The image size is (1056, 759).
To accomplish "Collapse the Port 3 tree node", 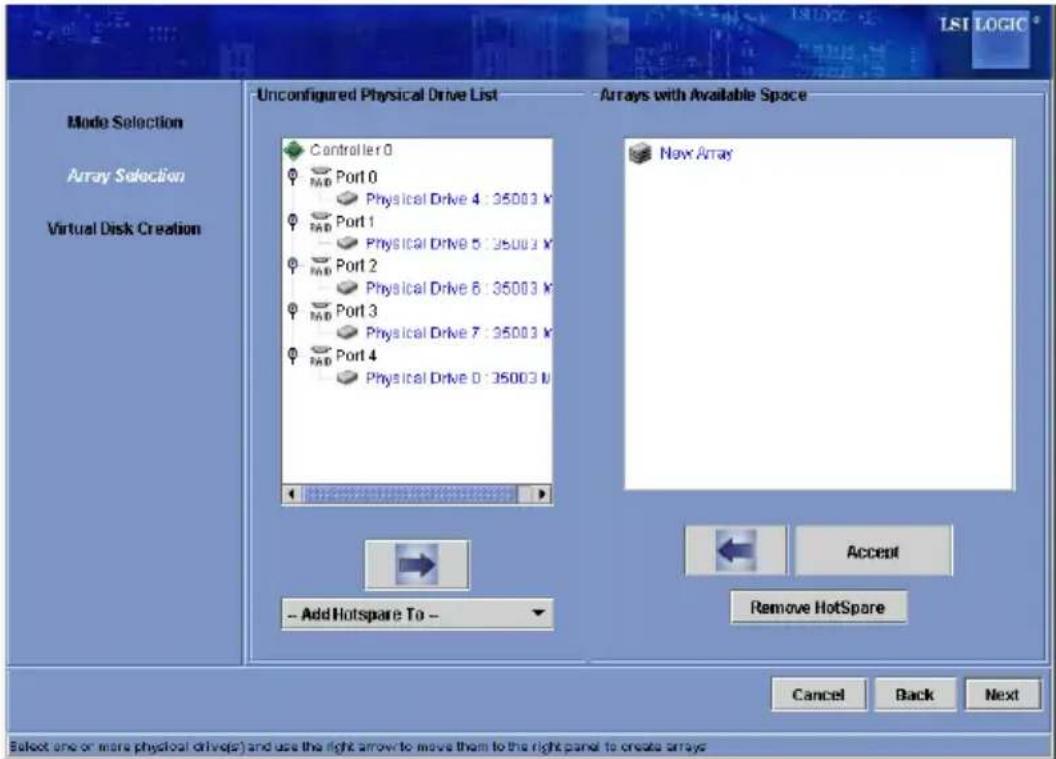I will click(x=292, y=311).
